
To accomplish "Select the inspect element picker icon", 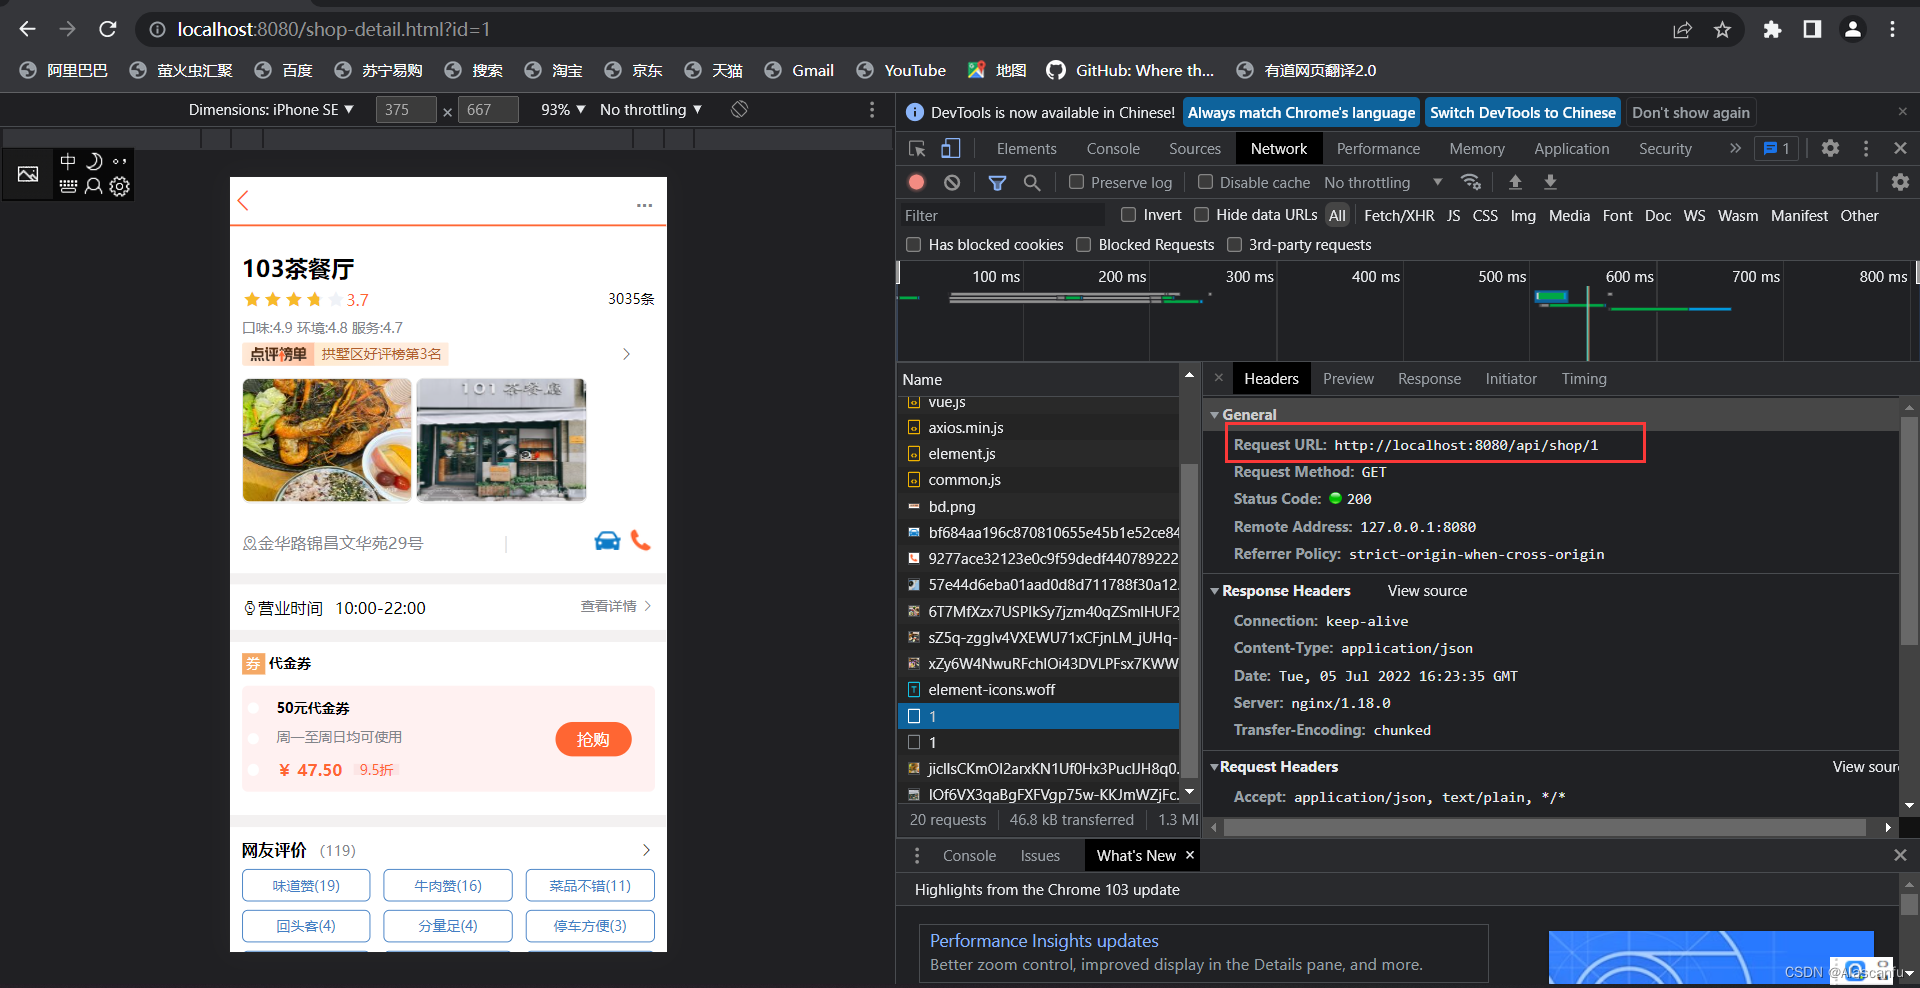I will click(x=917, y=148).
